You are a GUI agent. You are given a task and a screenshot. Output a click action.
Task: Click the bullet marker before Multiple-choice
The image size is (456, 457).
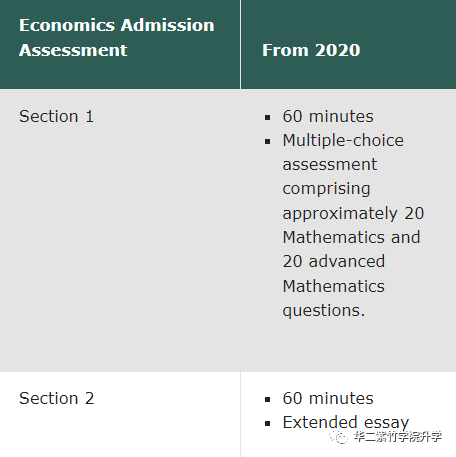(267, 142)
